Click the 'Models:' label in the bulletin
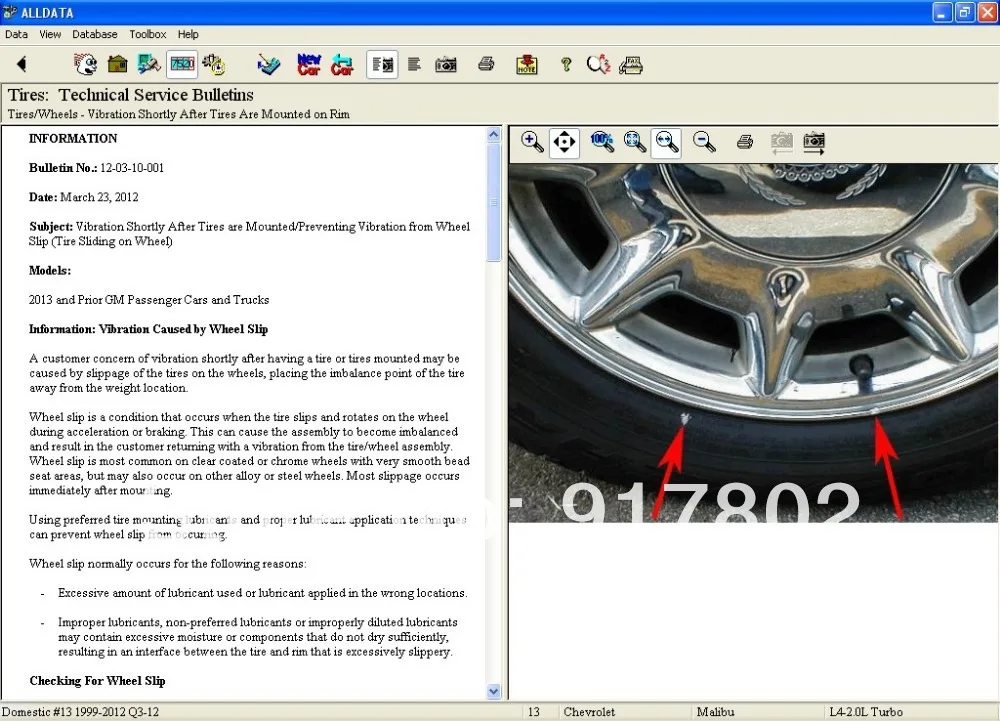The width and height of the screenshot is (1000, 721). pyautogui.click(x=50, y=270)
